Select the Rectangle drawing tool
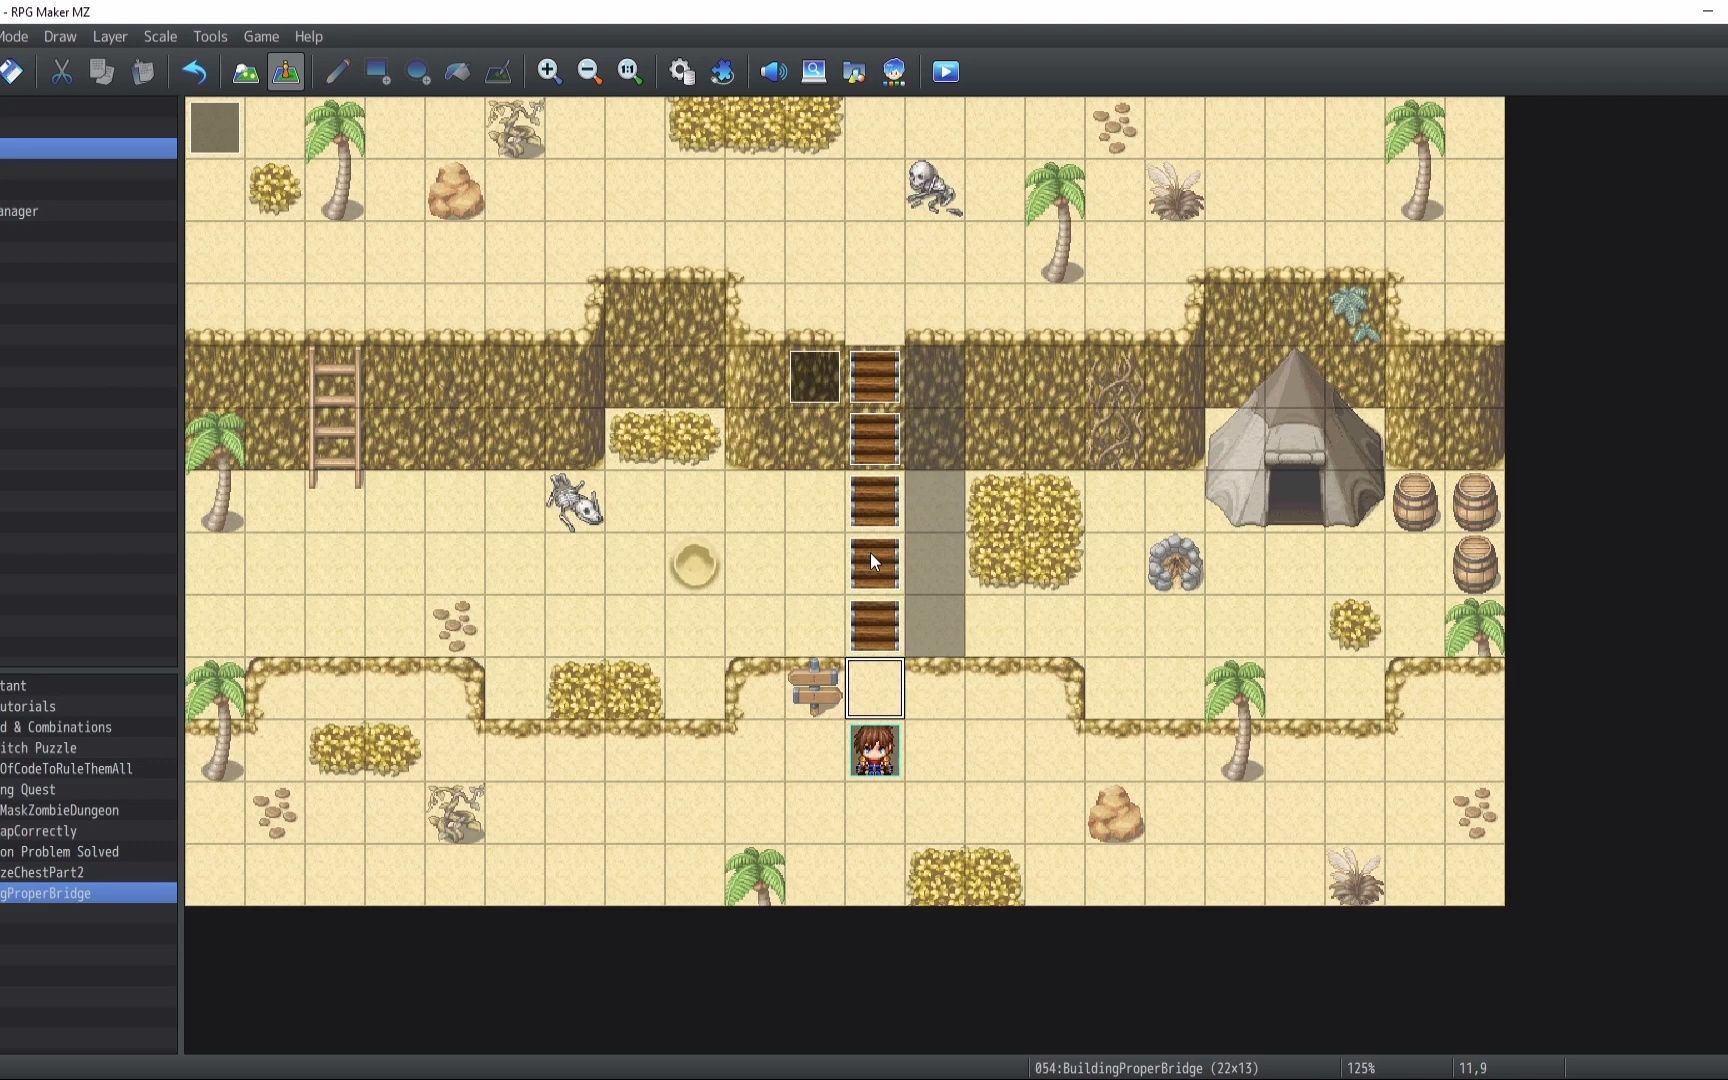Viewport: 1728px width, 1080px height. coord(378,72)
